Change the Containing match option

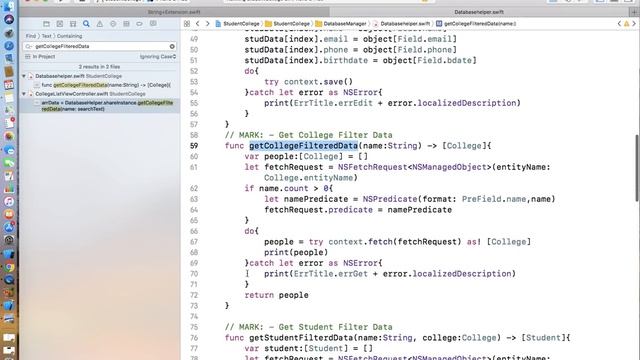click(69, 36)
